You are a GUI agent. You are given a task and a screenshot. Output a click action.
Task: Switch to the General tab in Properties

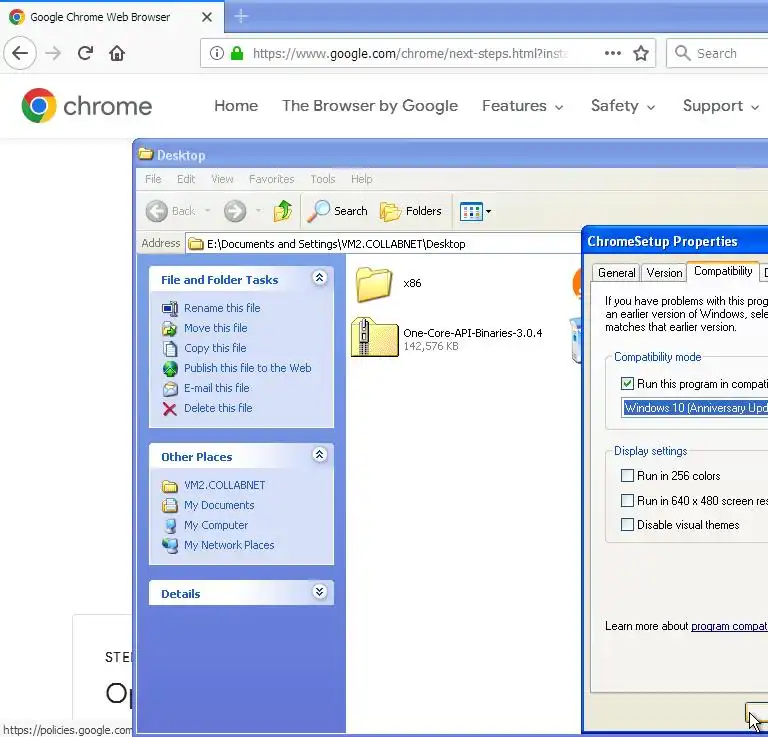coord(617,273)
